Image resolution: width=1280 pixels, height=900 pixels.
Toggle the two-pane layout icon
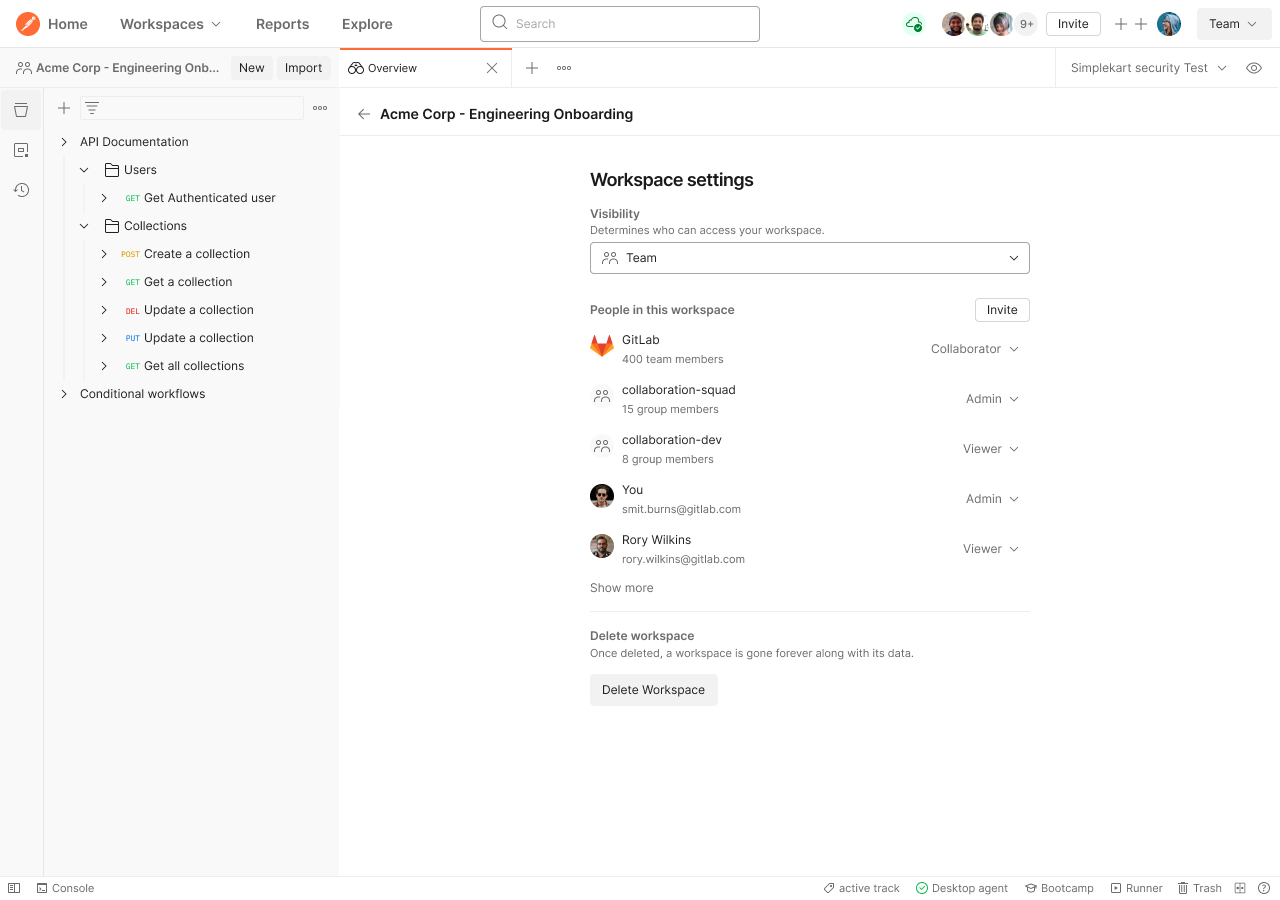(1240, 888)
